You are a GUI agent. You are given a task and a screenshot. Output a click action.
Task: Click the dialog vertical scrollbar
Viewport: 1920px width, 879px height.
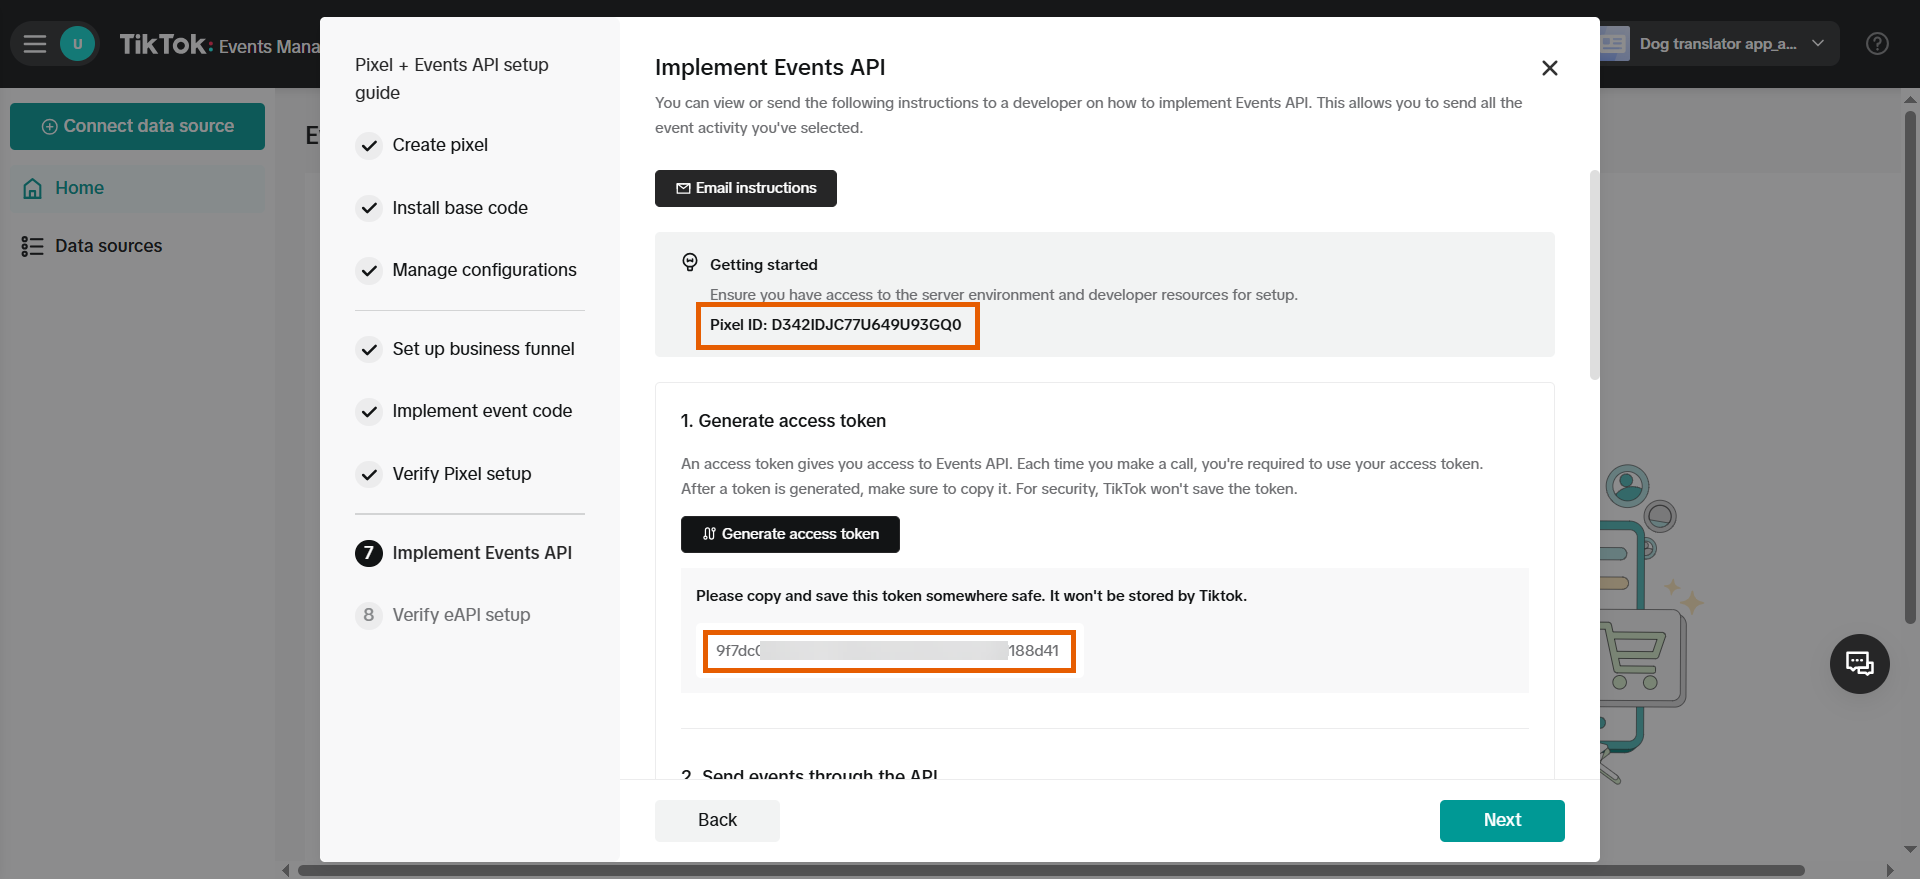[x=1594, y=275]
